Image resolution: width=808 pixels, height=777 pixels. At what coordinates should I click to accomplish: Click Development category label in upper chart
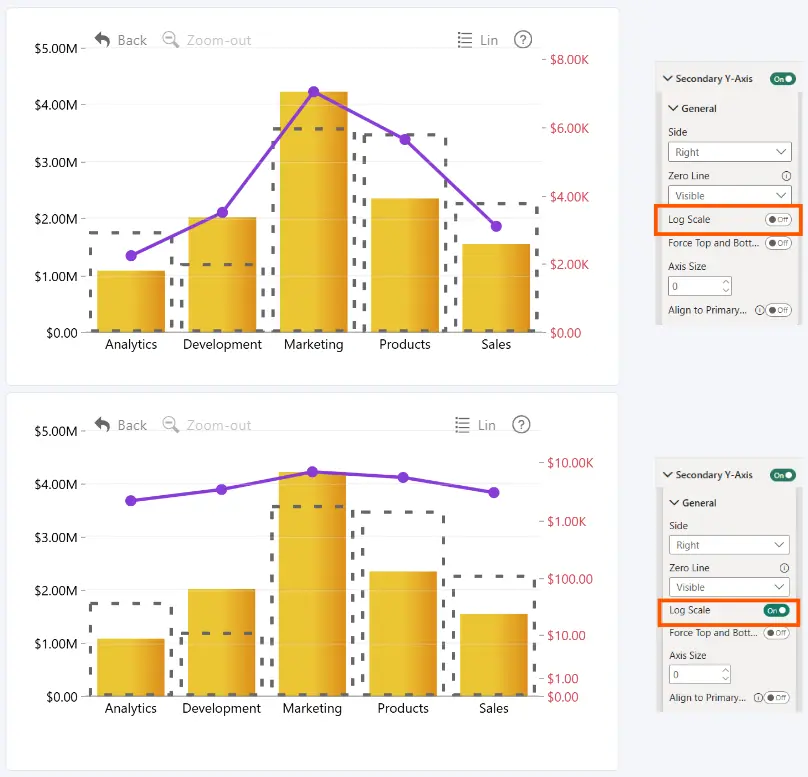coord(222,344)
